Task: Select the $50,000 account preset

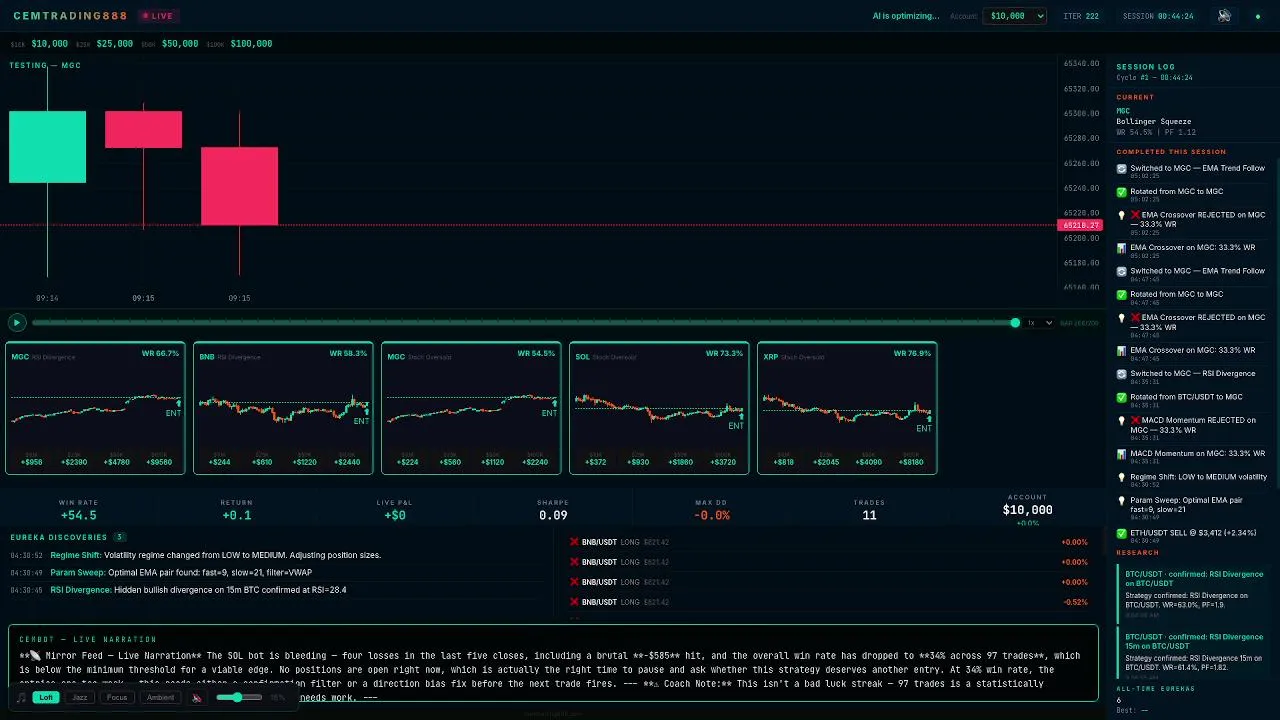Action: coord(180,44)
